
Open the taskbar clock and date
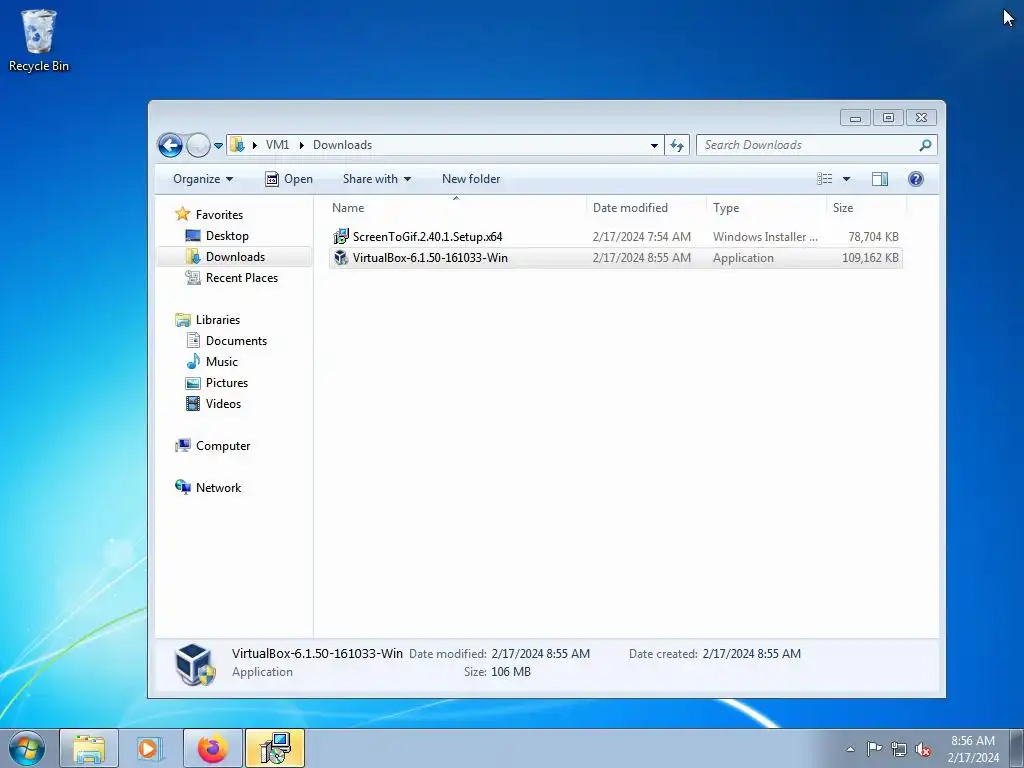(x=972, y=749)
